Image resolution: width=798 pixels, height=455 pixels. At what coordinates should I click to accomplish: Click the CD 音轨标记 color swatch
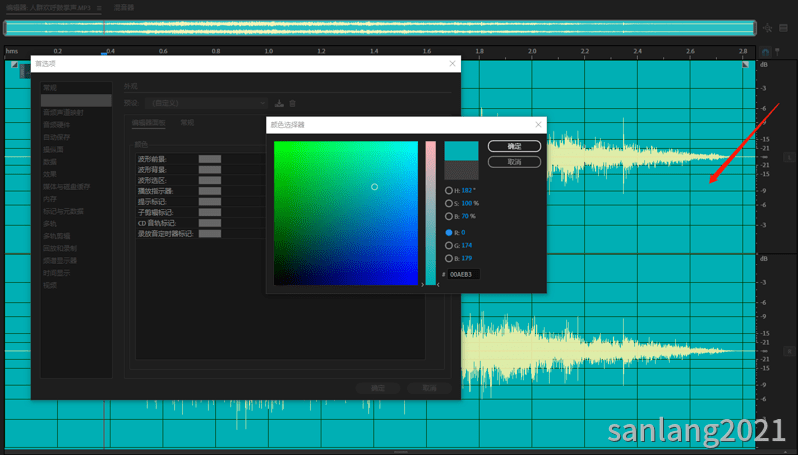coord(210,223)
